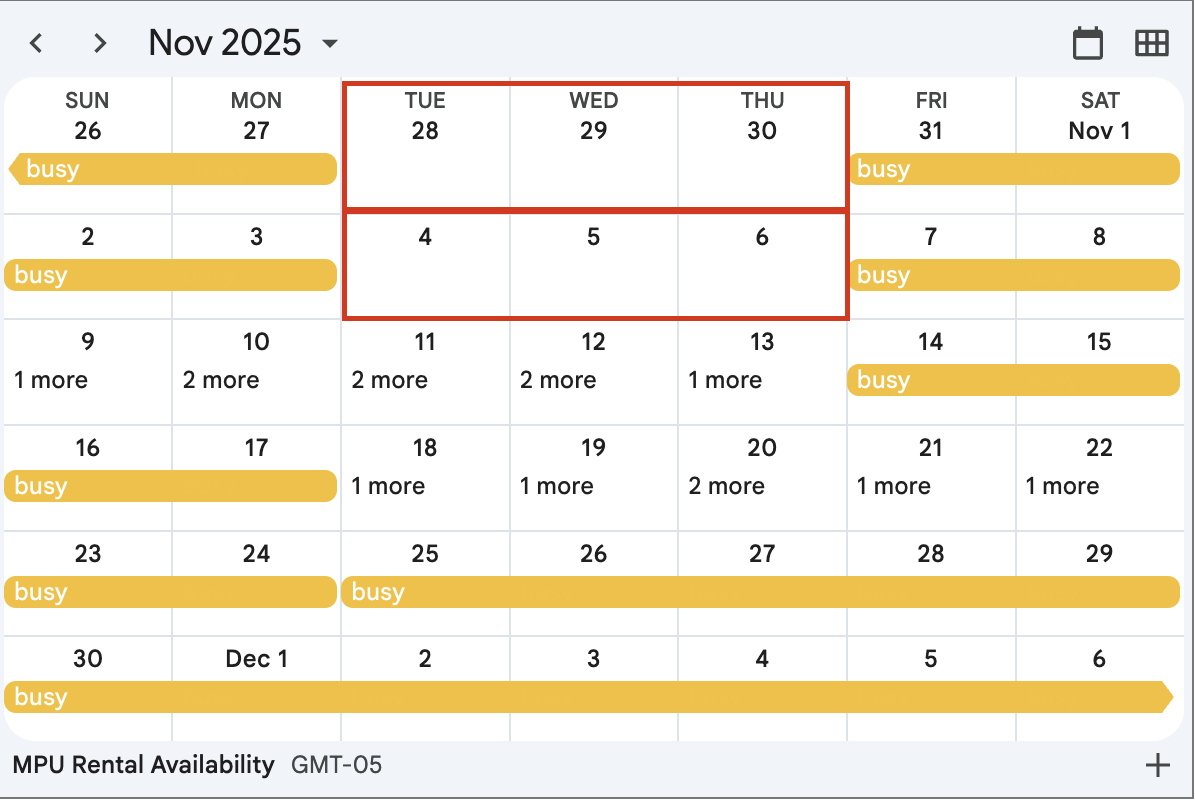
Task: Show "2 more" events on November 11
Action: point(389,380)
